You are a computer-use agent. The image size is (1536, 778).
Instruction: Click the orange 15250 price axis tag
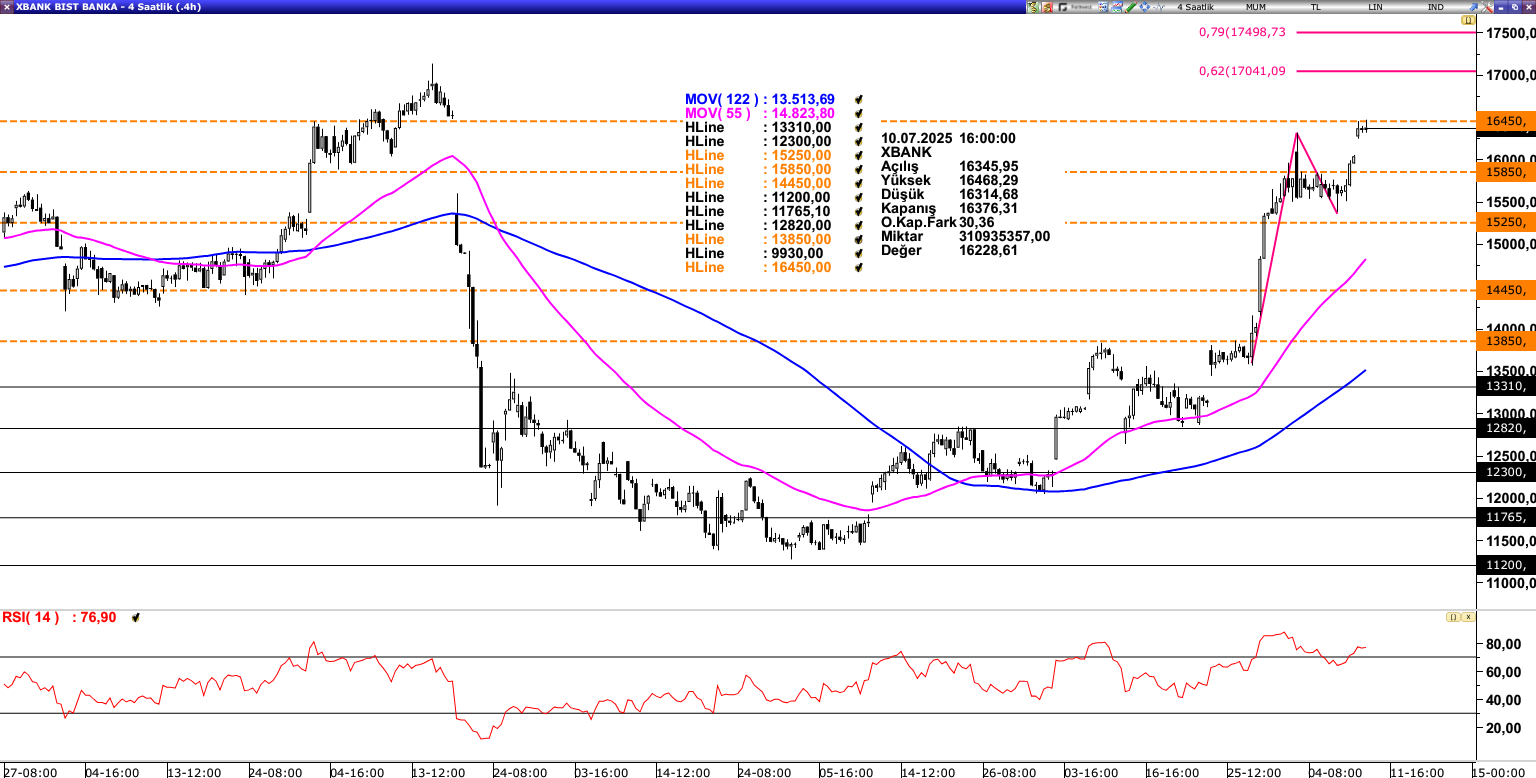tap(1507, 222)
